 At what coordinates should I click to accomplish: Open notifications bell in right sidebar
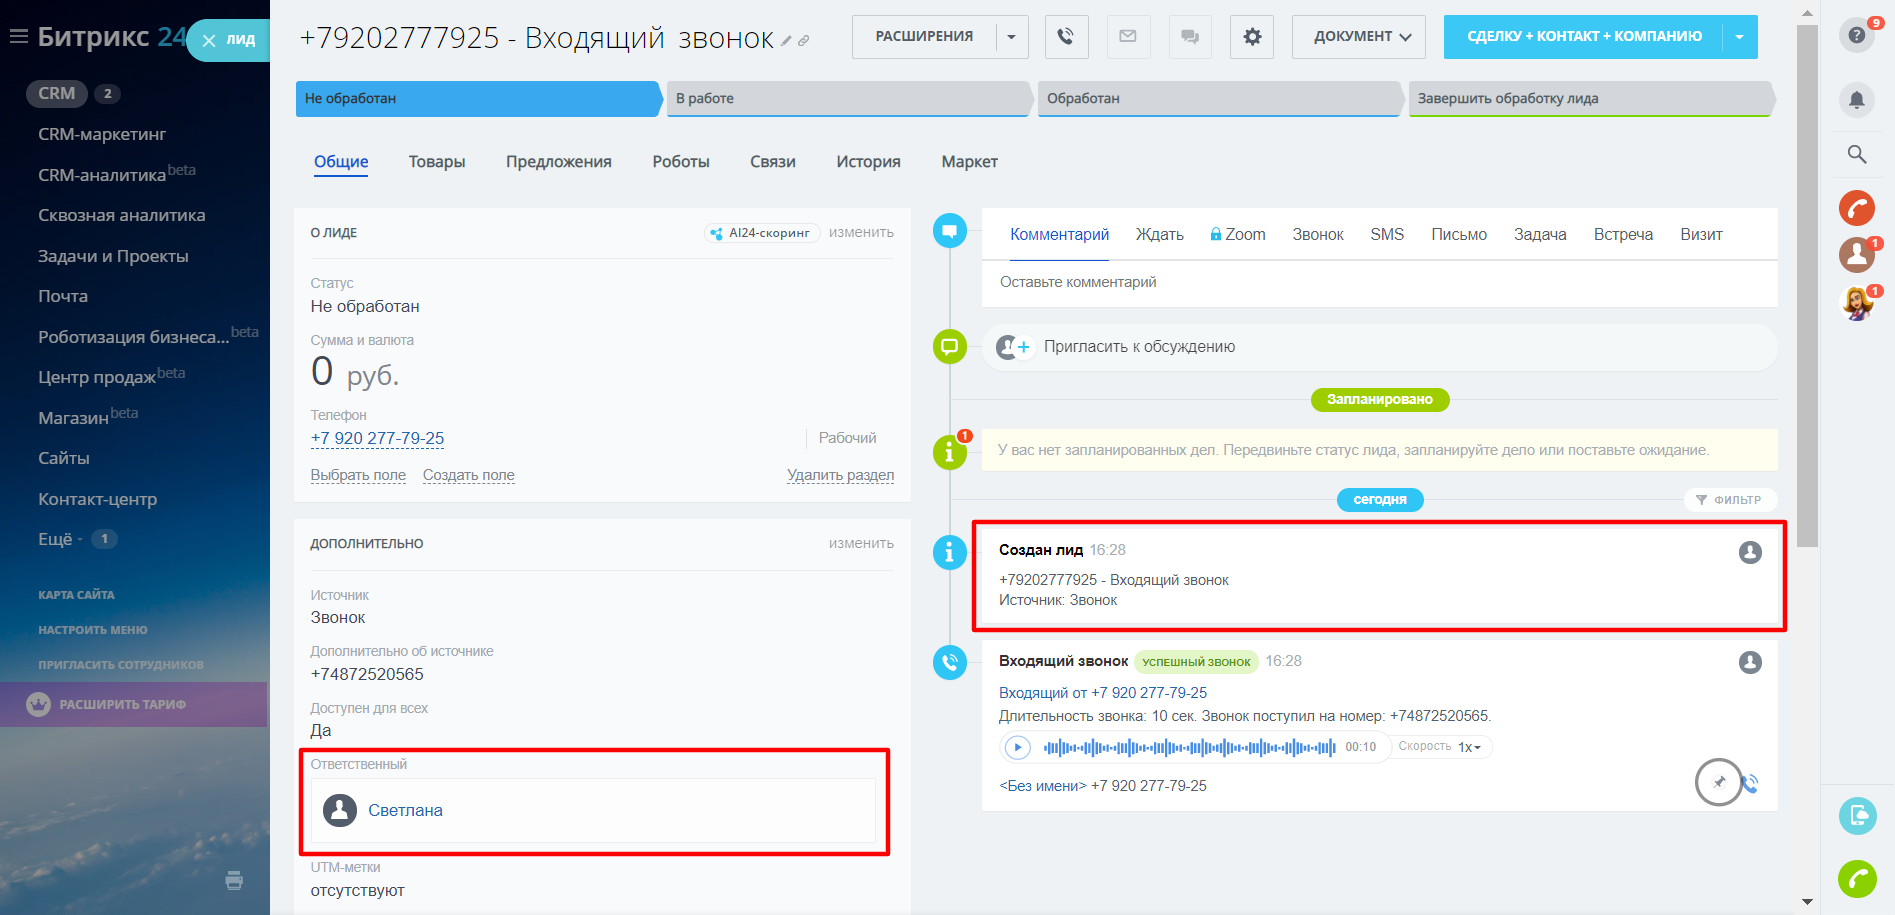tap(1857, 100)
